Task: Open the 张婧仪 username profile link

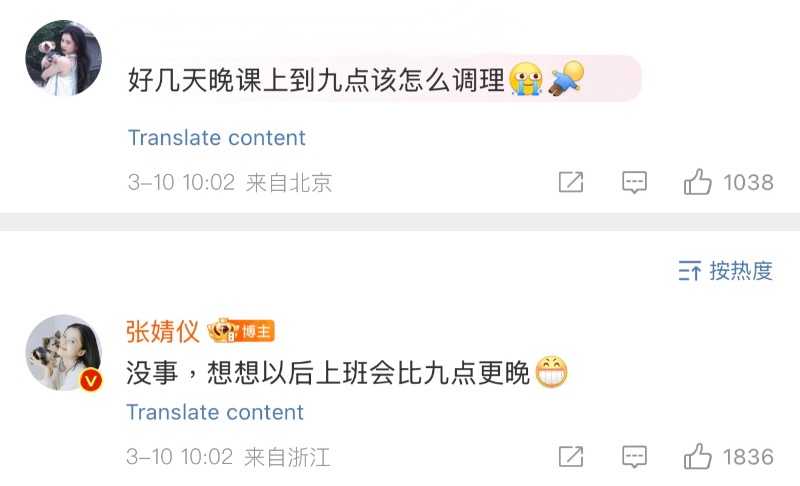Action: 162,331
